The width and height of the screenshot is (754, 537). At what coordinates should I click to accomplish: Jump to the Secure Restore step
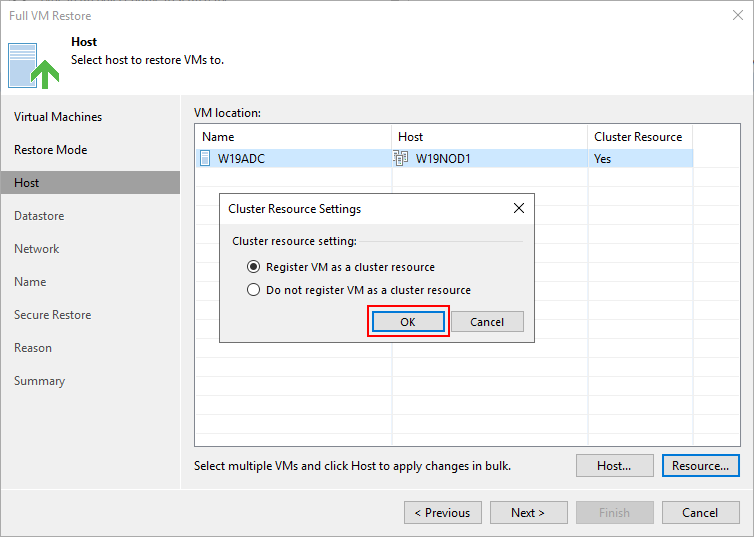52,315
